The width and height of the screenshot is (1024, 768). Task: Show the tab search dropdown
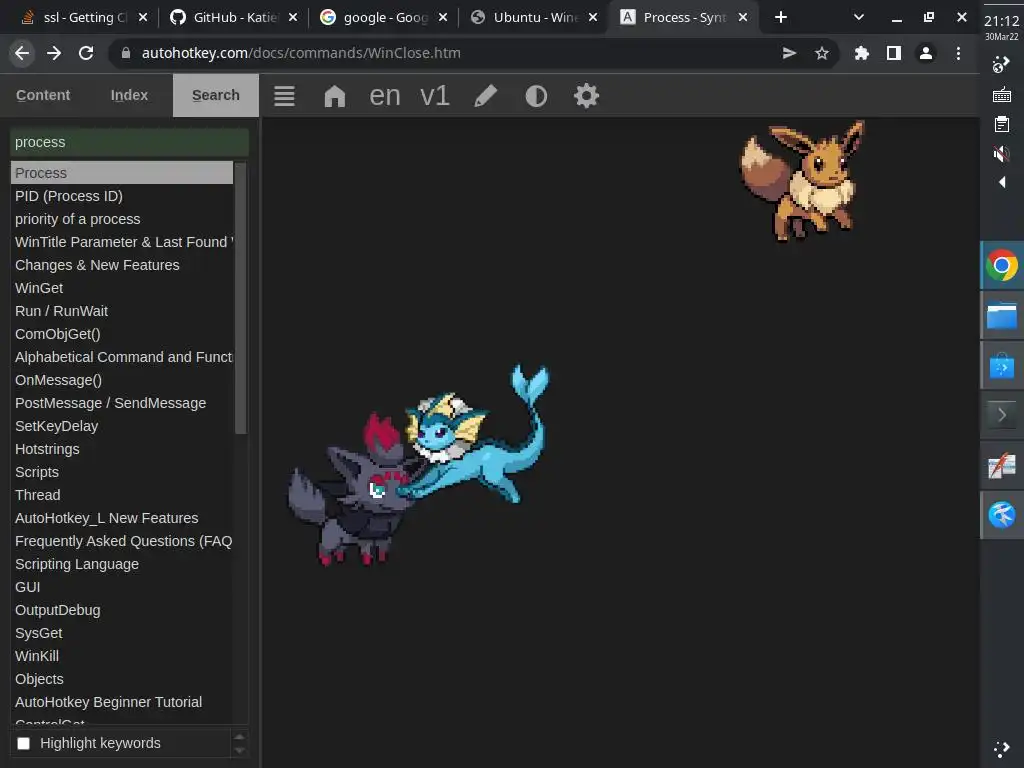tap(859, 17)
